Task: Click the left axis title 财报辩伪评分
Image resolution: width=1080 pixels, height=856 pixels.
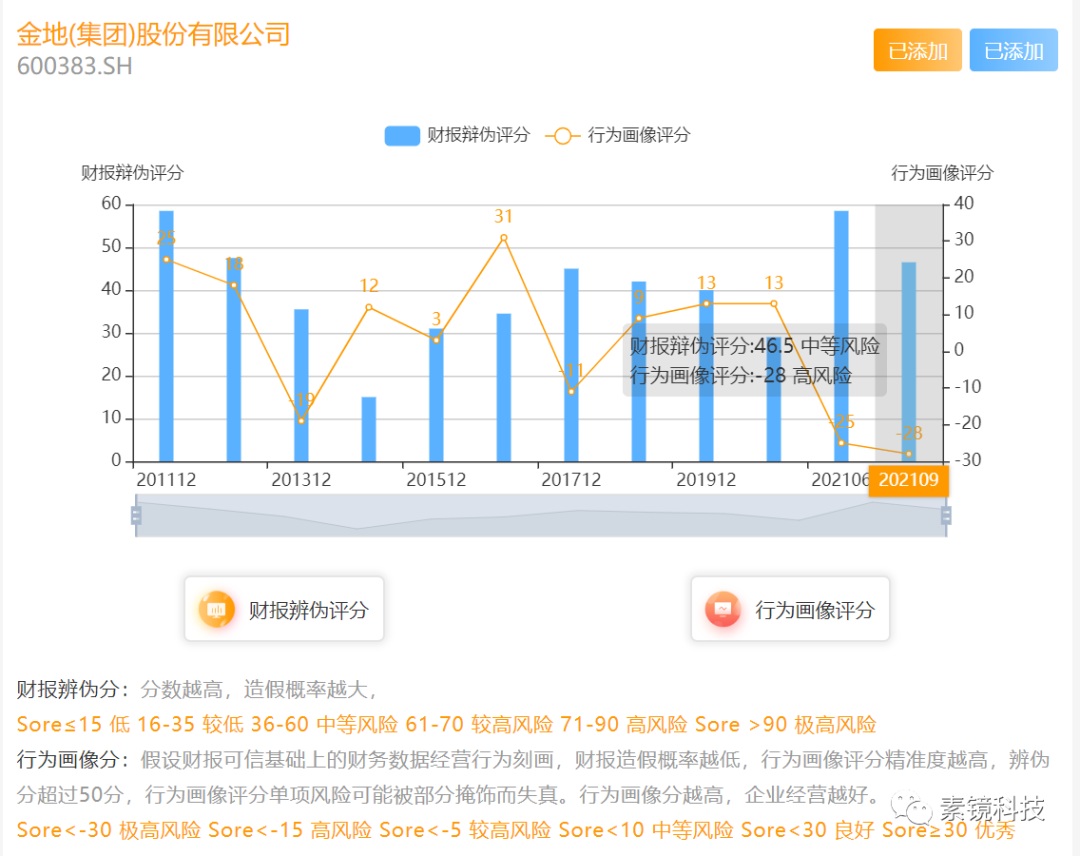Action: (x=132, y=173)
